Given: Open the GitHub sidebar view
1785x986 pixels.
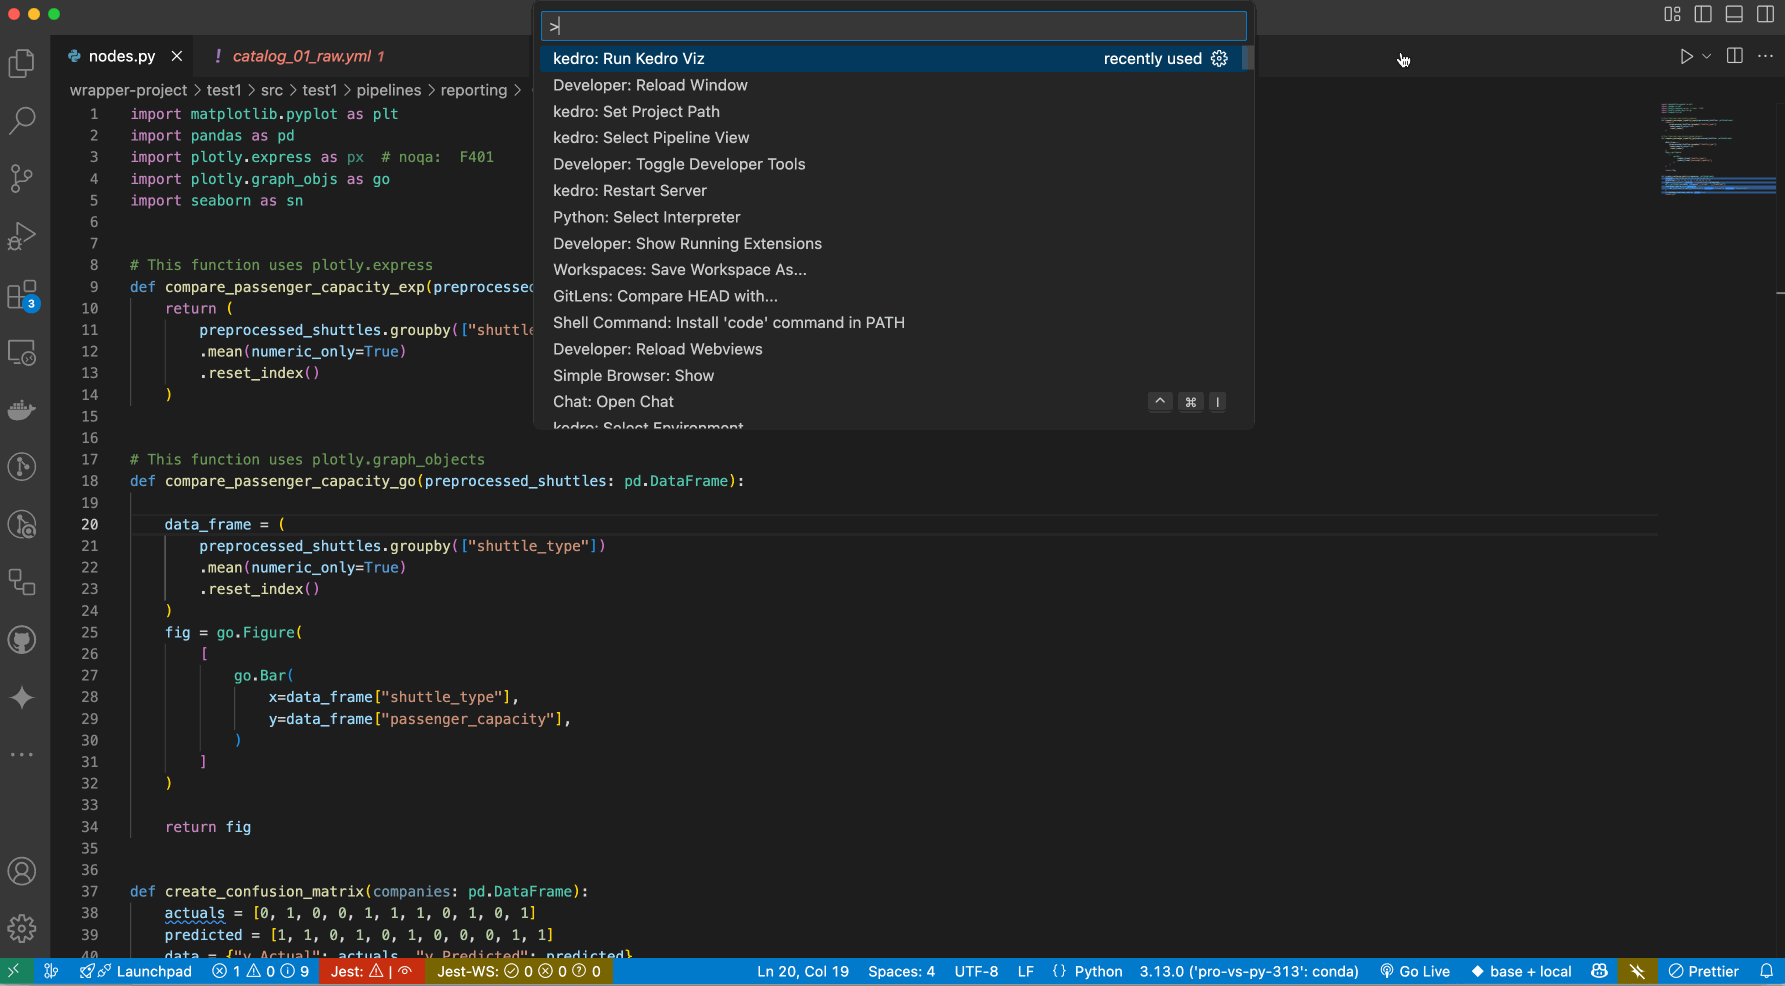Looking at the screenshot, I should pos(22,639).
